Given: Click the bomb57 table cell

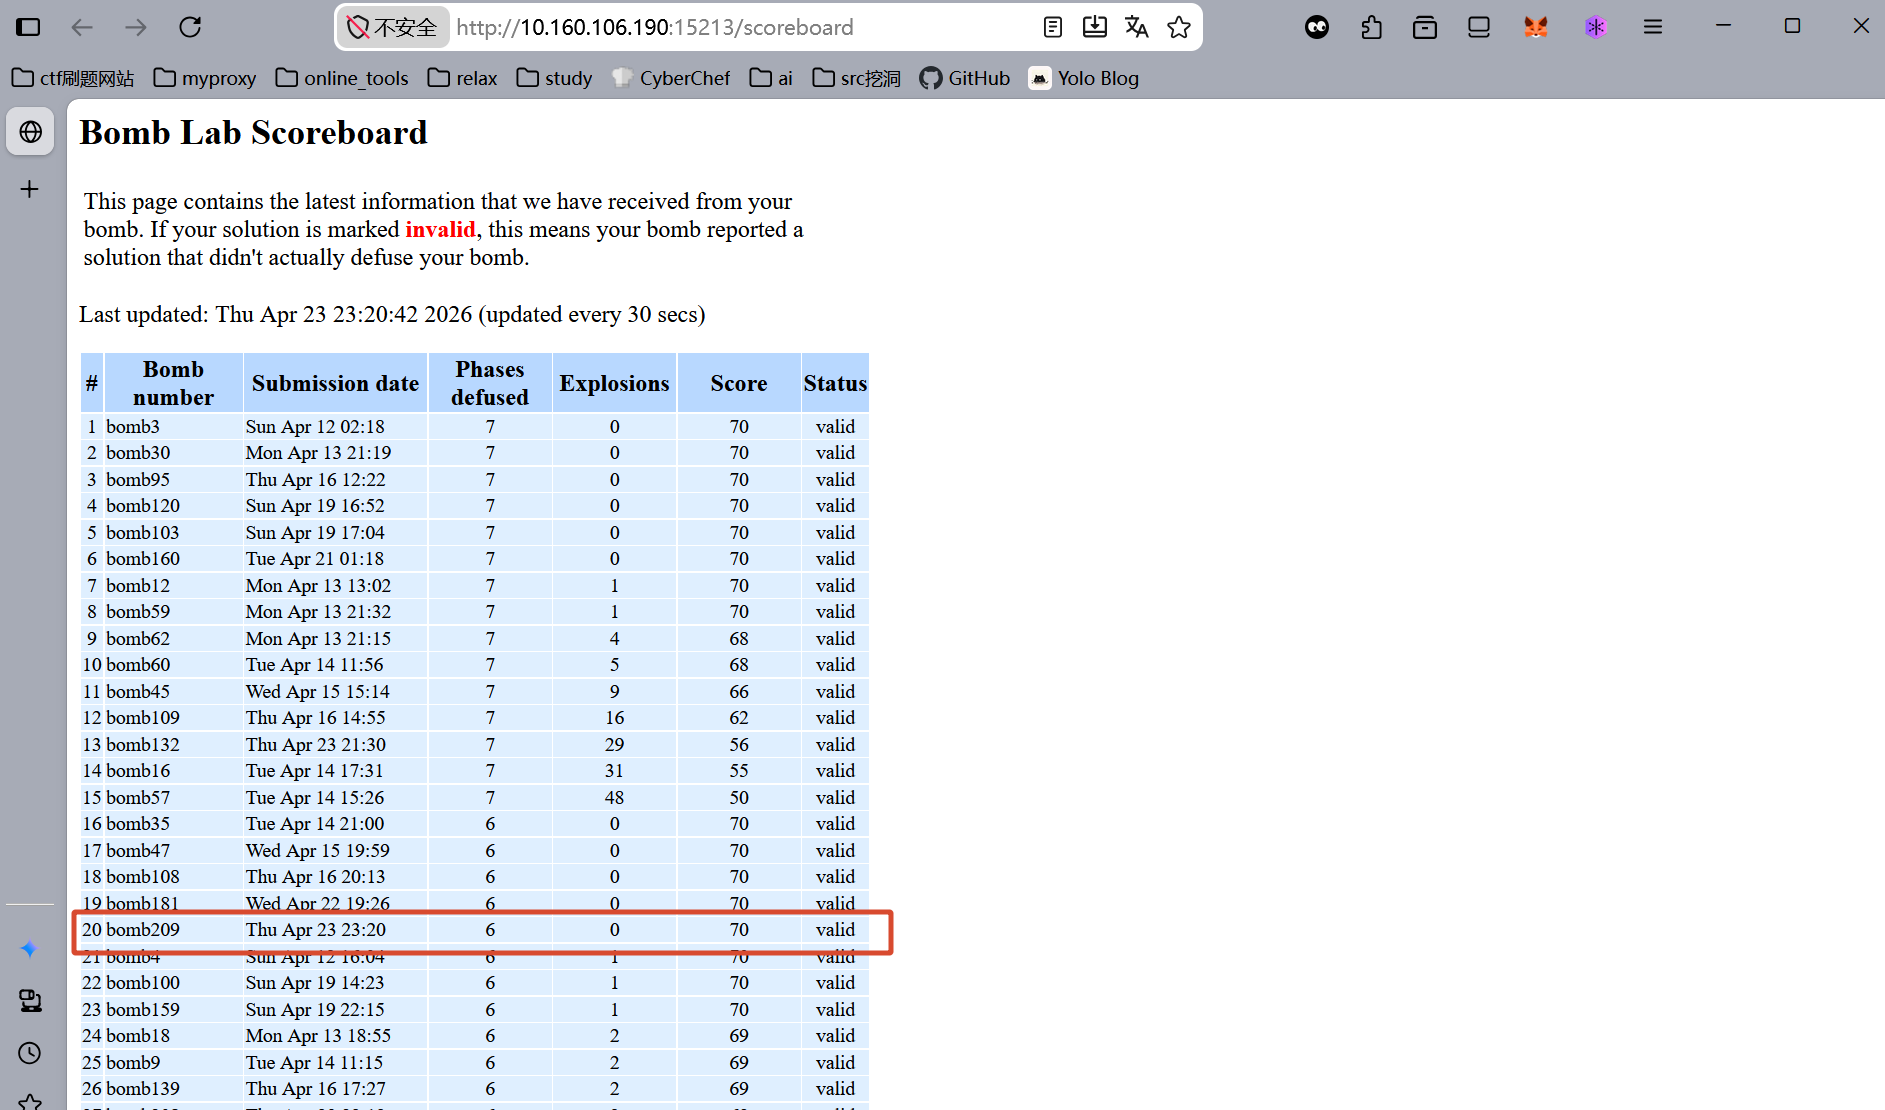Looking at the screenshot, I should pyautogui.click(x=173, y=798).
